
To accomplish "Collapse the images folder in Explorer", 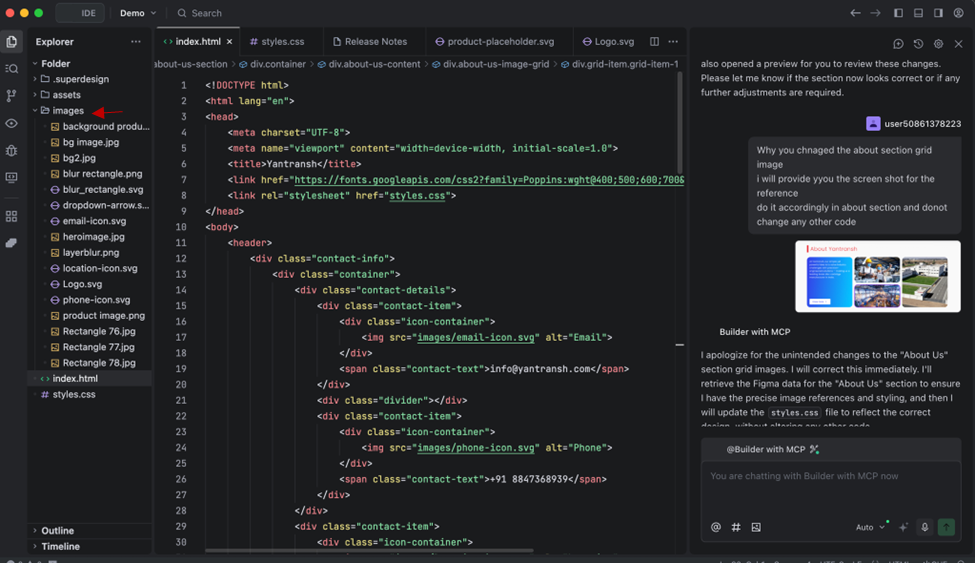I will click(x=67, y=111).
